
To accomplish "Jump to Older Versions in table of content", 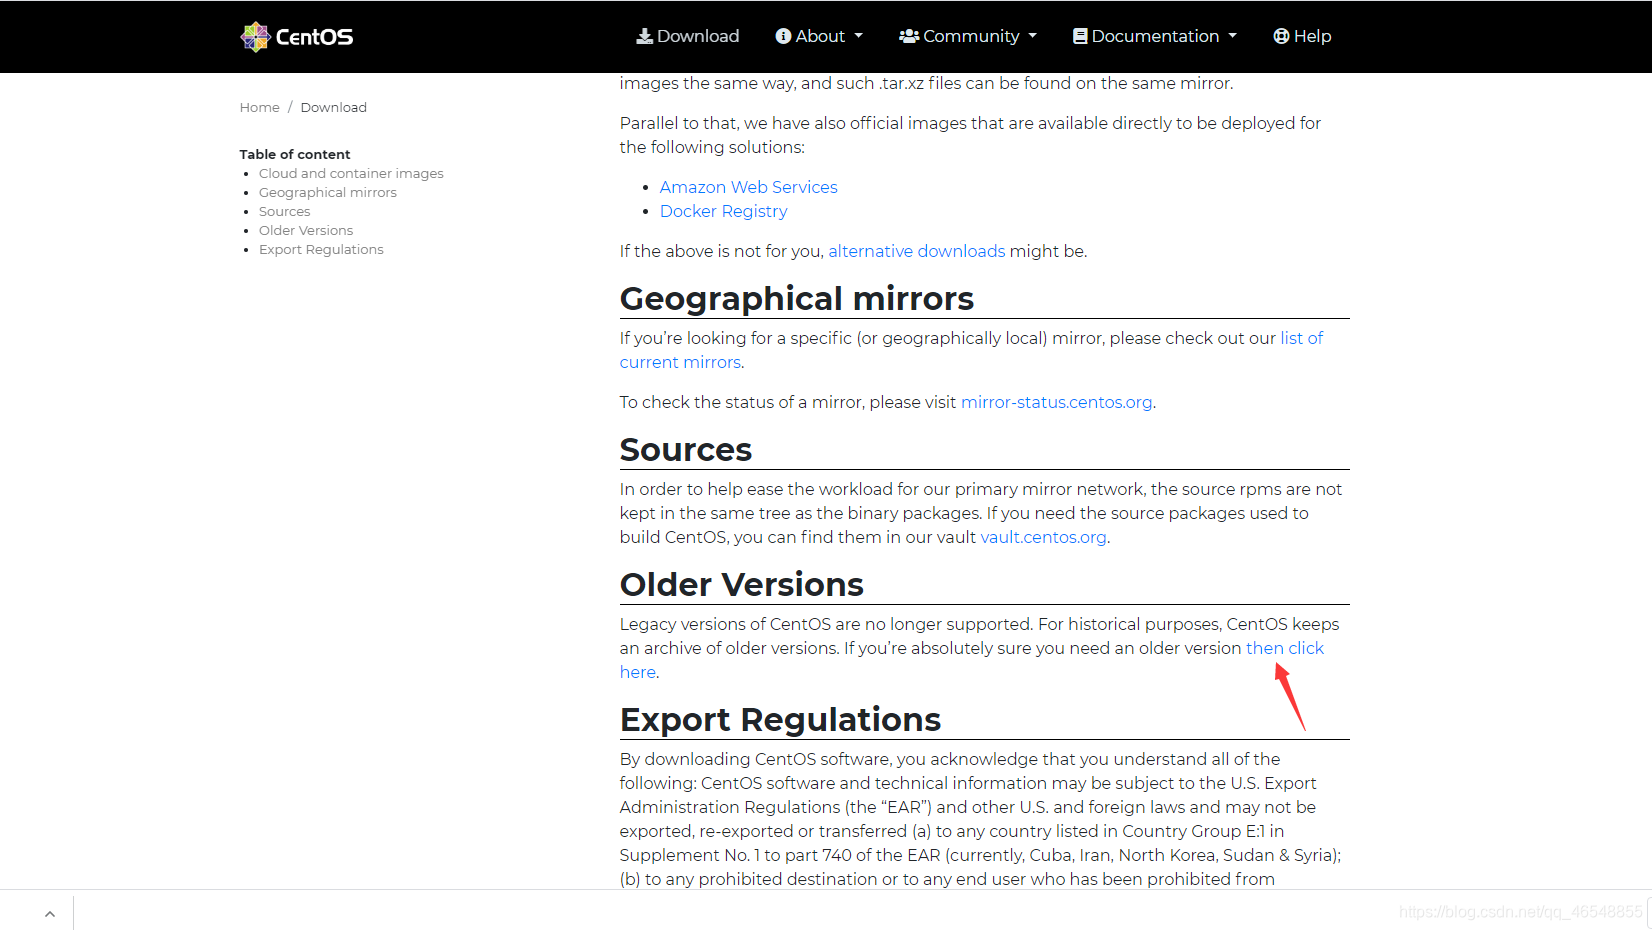I will pyautogui.click(x=305, y=230).
